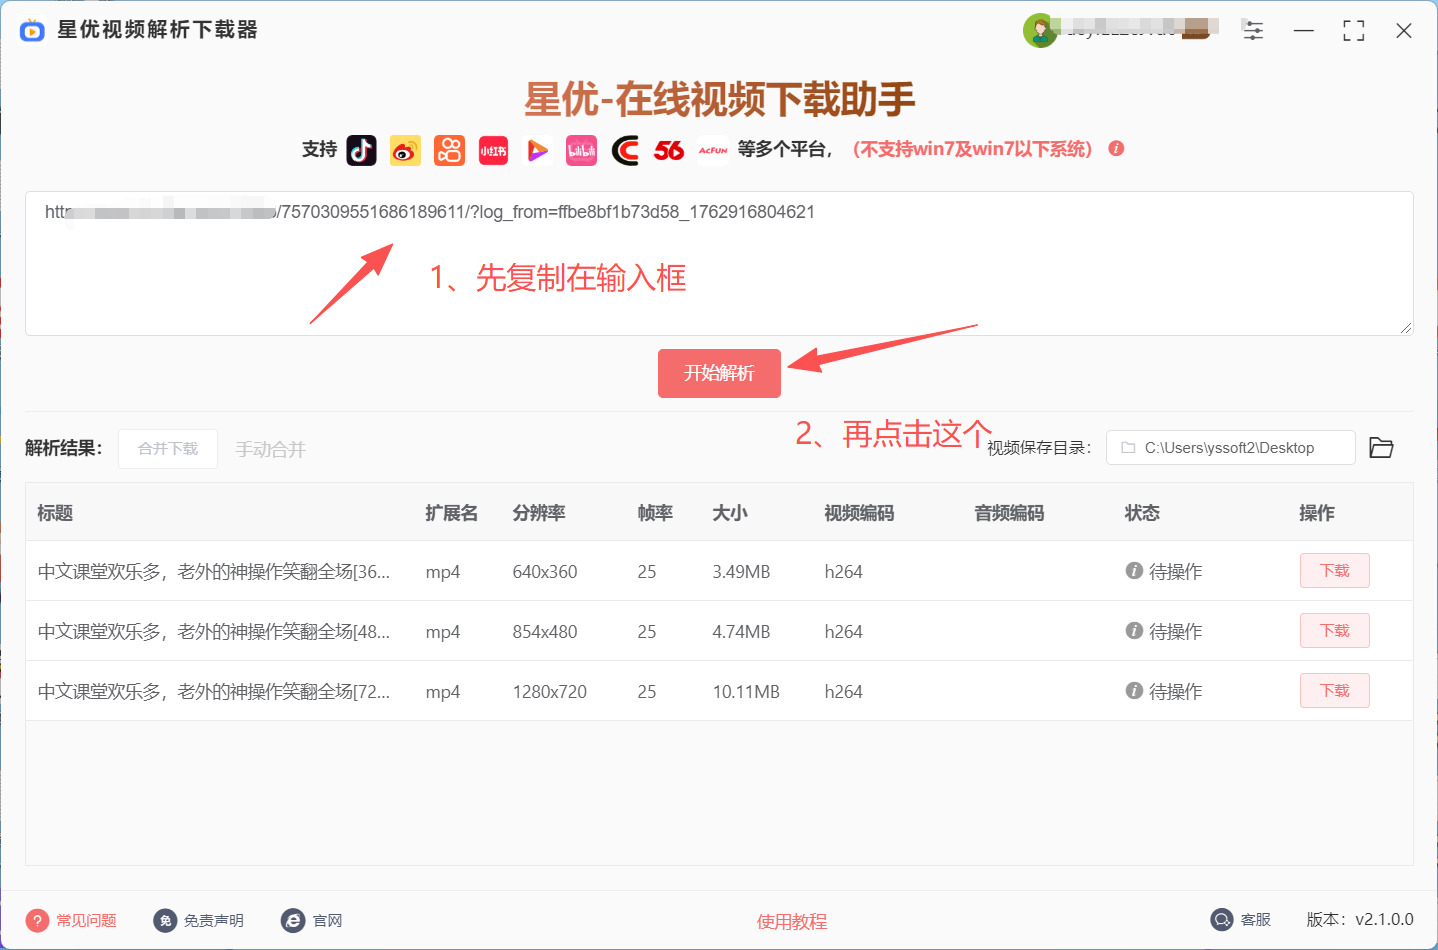Screen dimensions: 1438x950
Task: Click the 视频编码 column header
Action: coord(859,513)
